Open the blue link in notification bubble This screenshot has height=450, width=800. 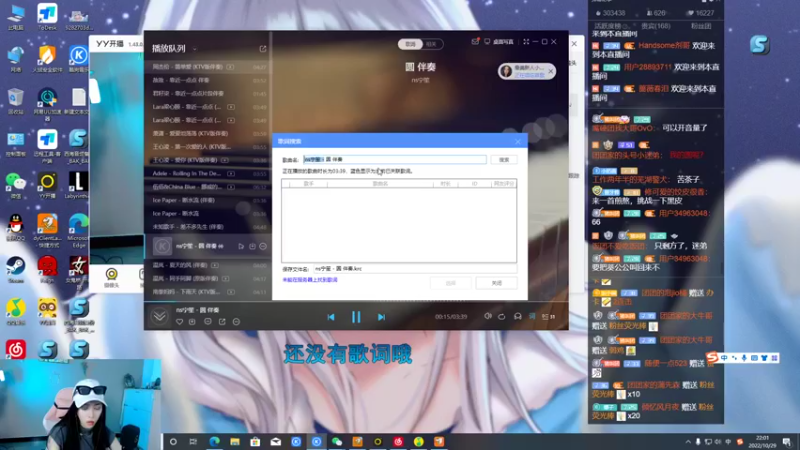tap(529, 75)
